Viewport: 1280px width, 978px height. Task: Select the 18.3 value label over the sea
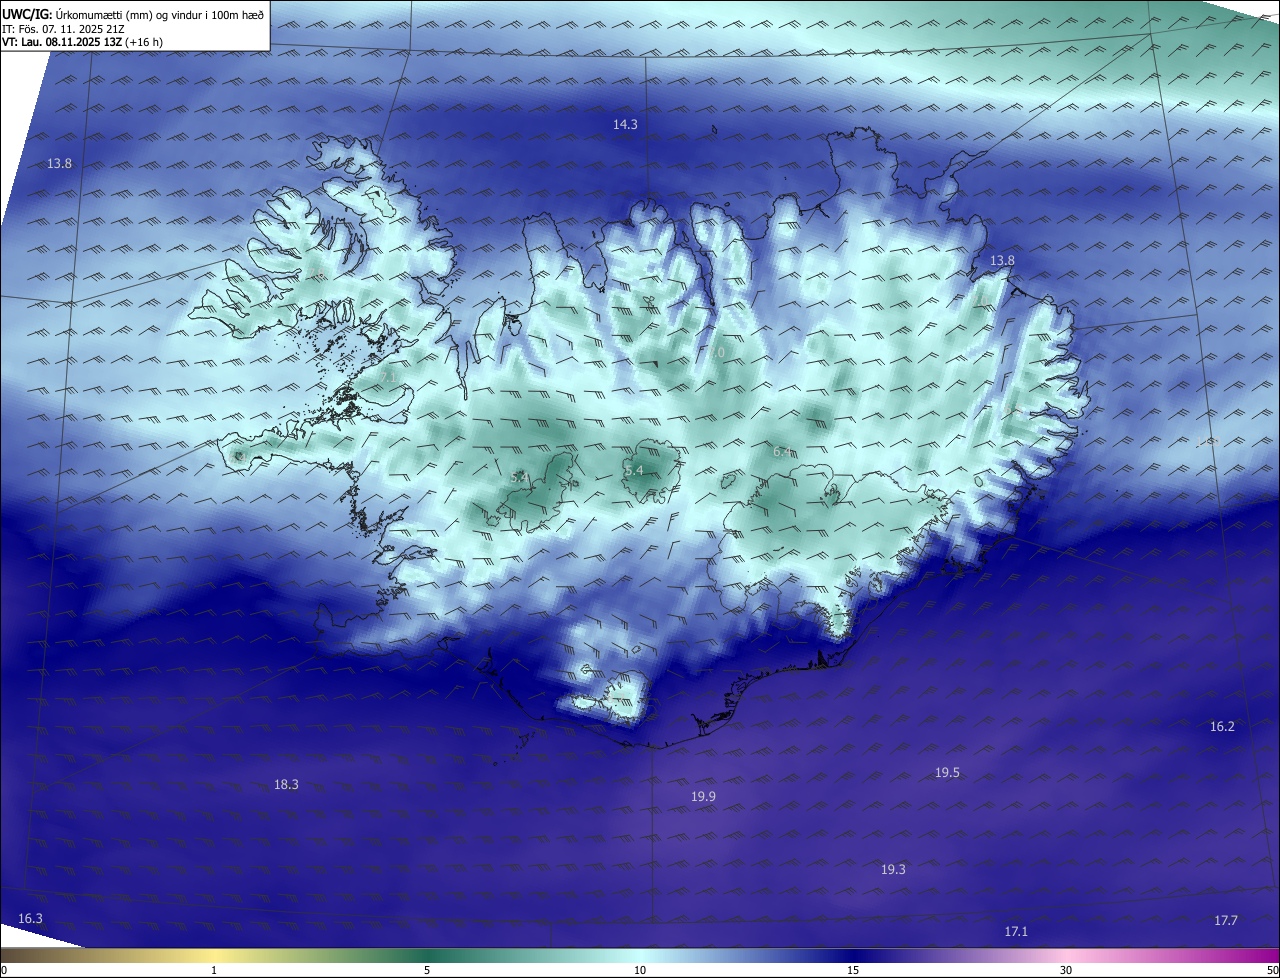point(286,785)
